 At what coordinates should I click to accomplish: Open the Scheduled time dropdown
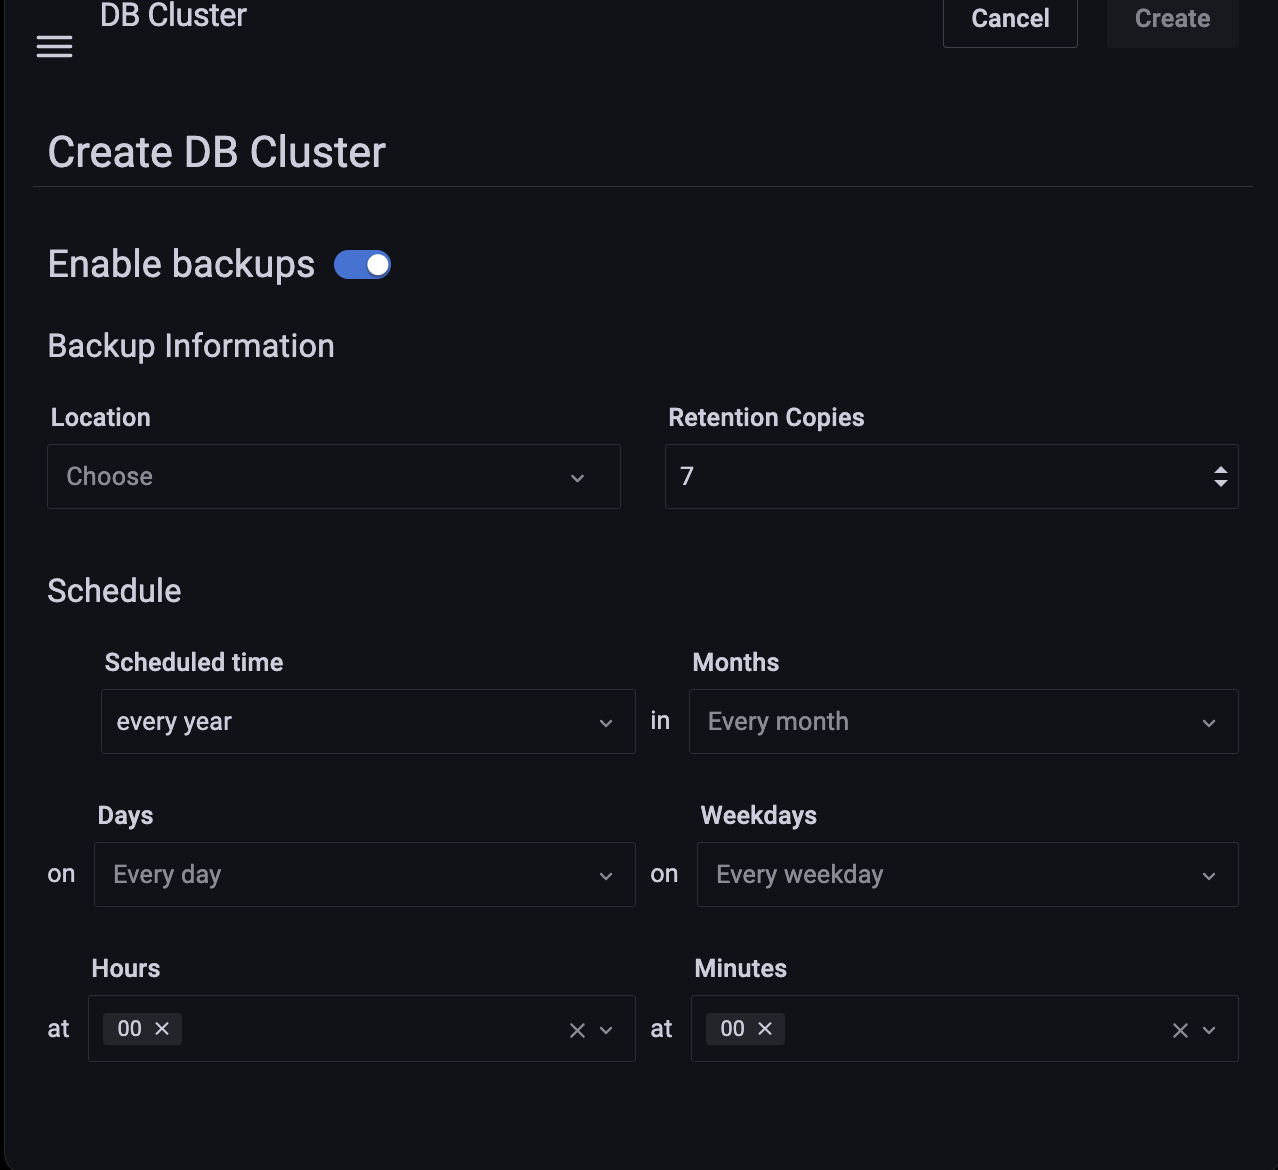point(367,721)
